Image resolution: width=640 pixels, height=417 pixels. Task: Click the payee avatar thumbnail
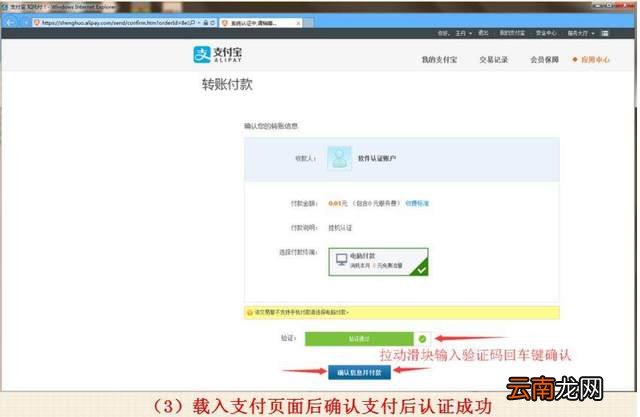(x=339, y=158)
